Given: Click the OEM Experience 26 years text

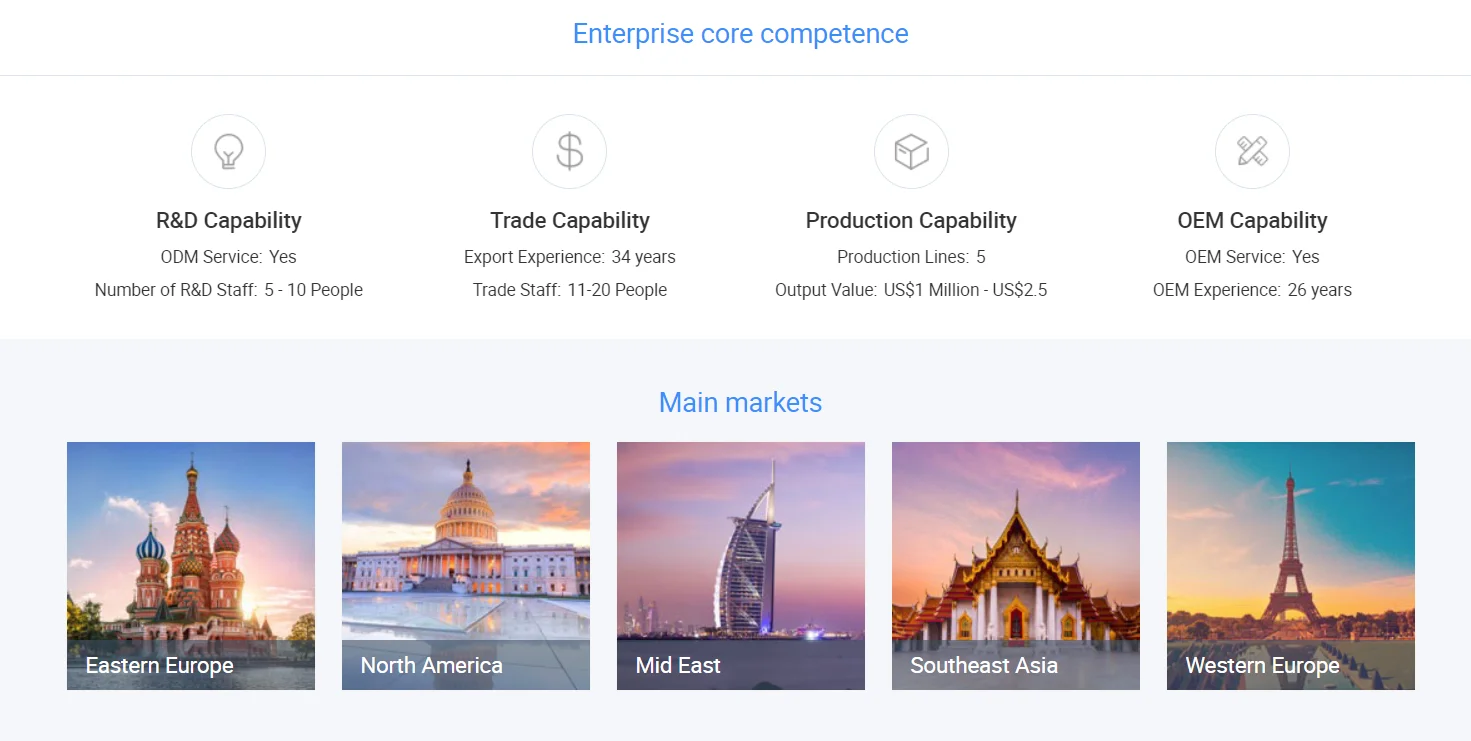Looking at the screenshot, I should [1252, 290].
